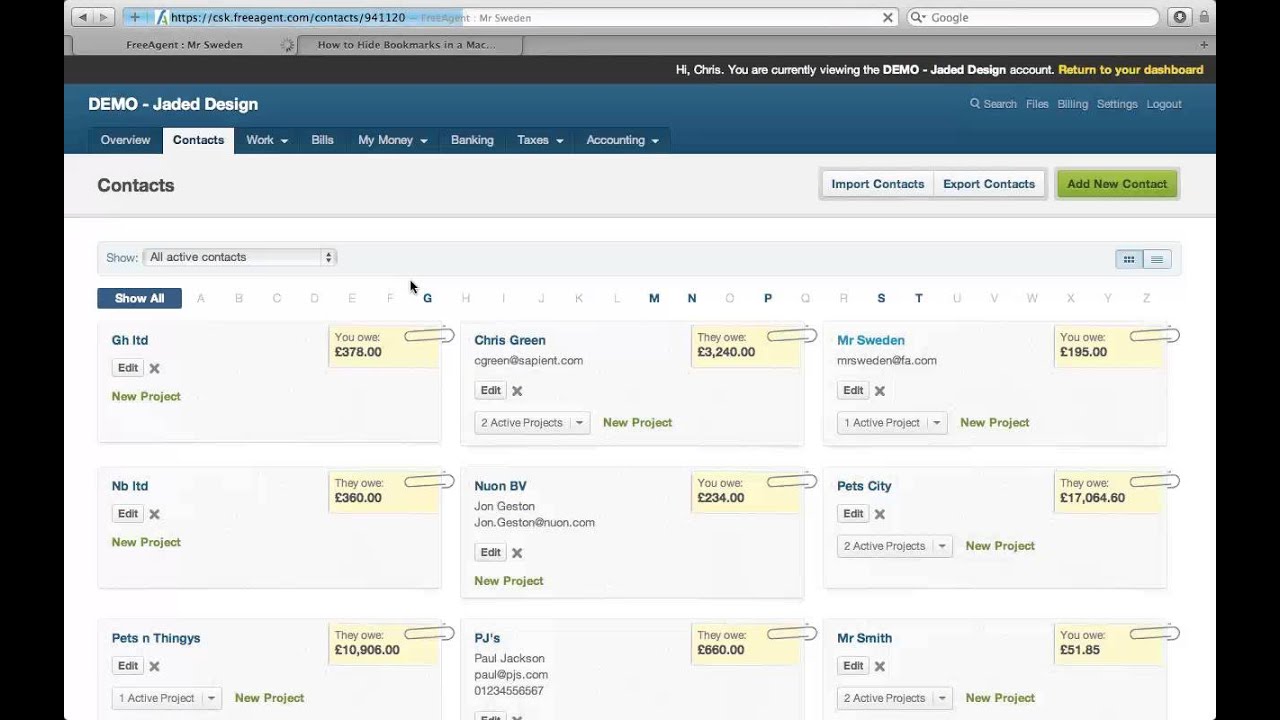Switch to grid view of contacts
The width and height of the screenshot is (1280, 720).
tap(1129, 260)
